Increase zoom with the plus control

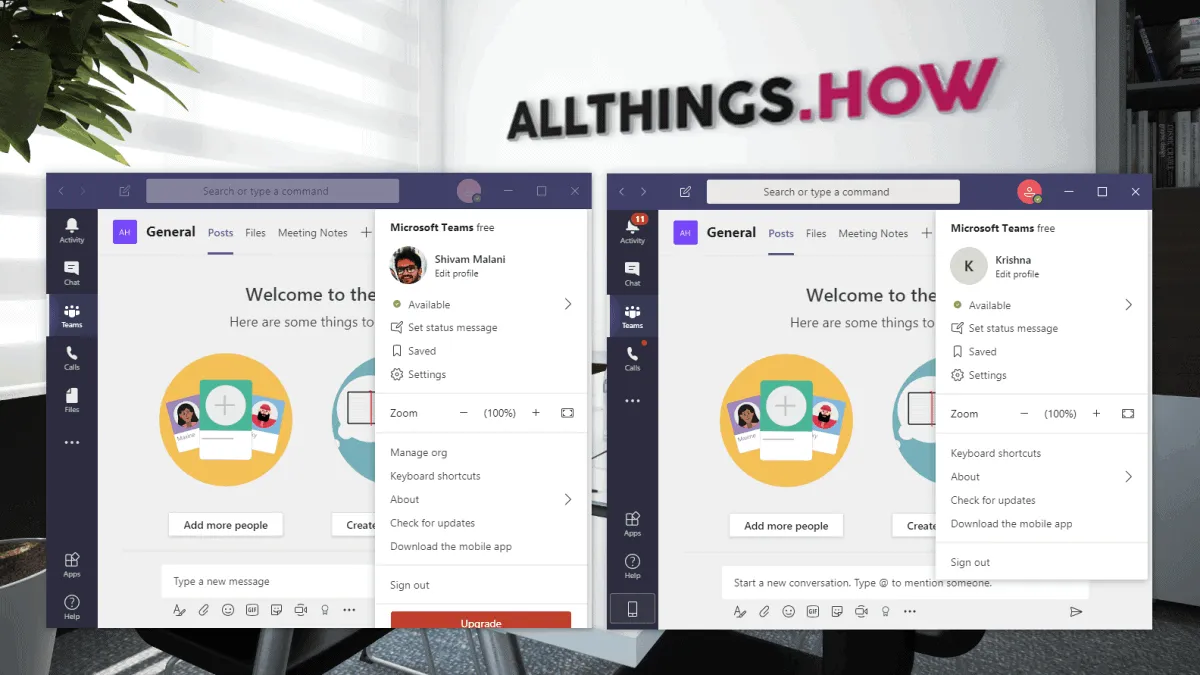tap(535, 412)
